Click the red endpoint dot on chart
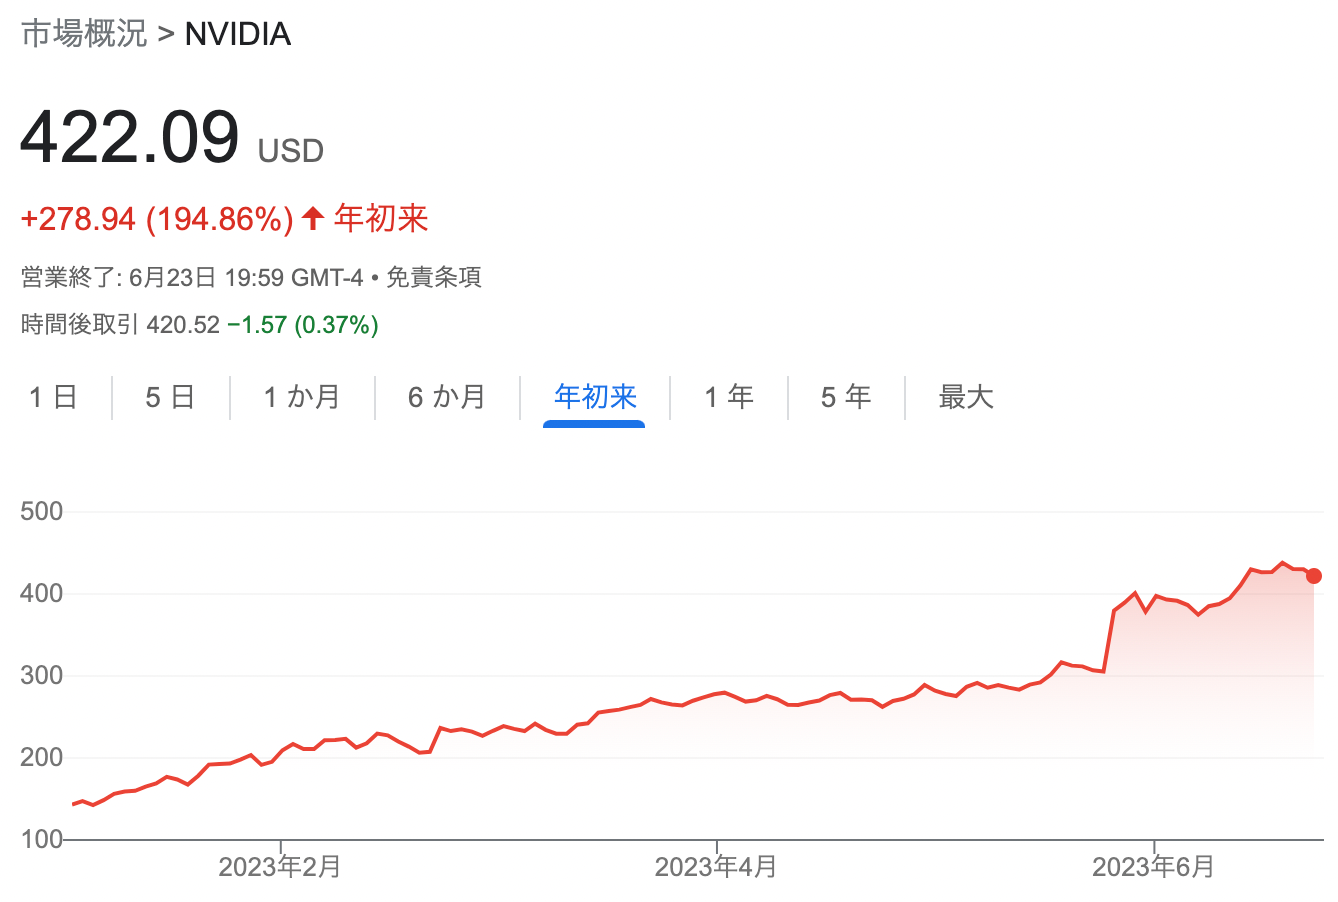The width and height of the screenshot is (1338, 902). [x=1314, y=576]
